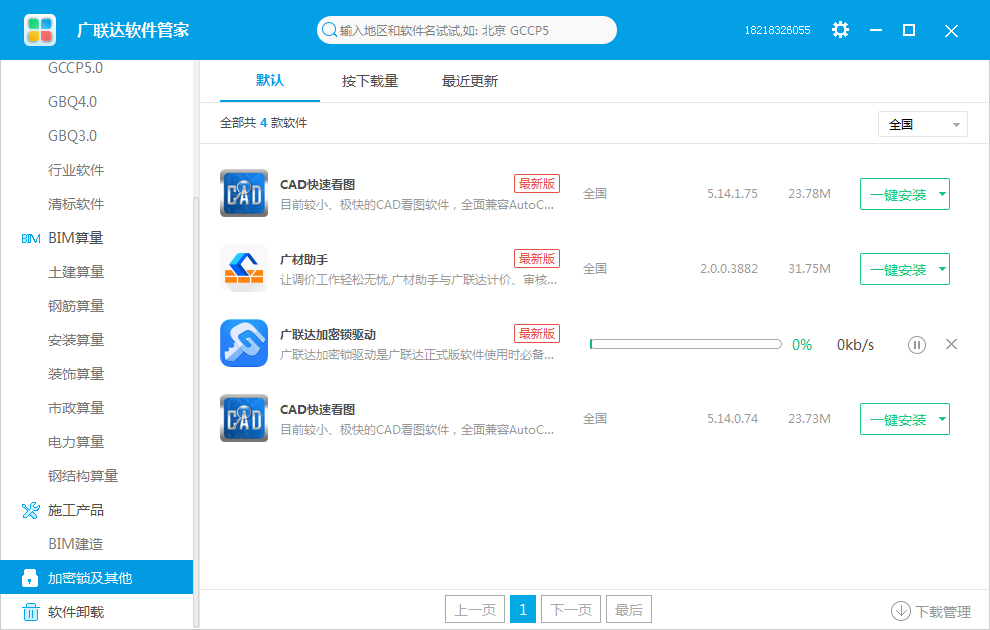
Task: Jump to 最后 last page
Action: 629,609
